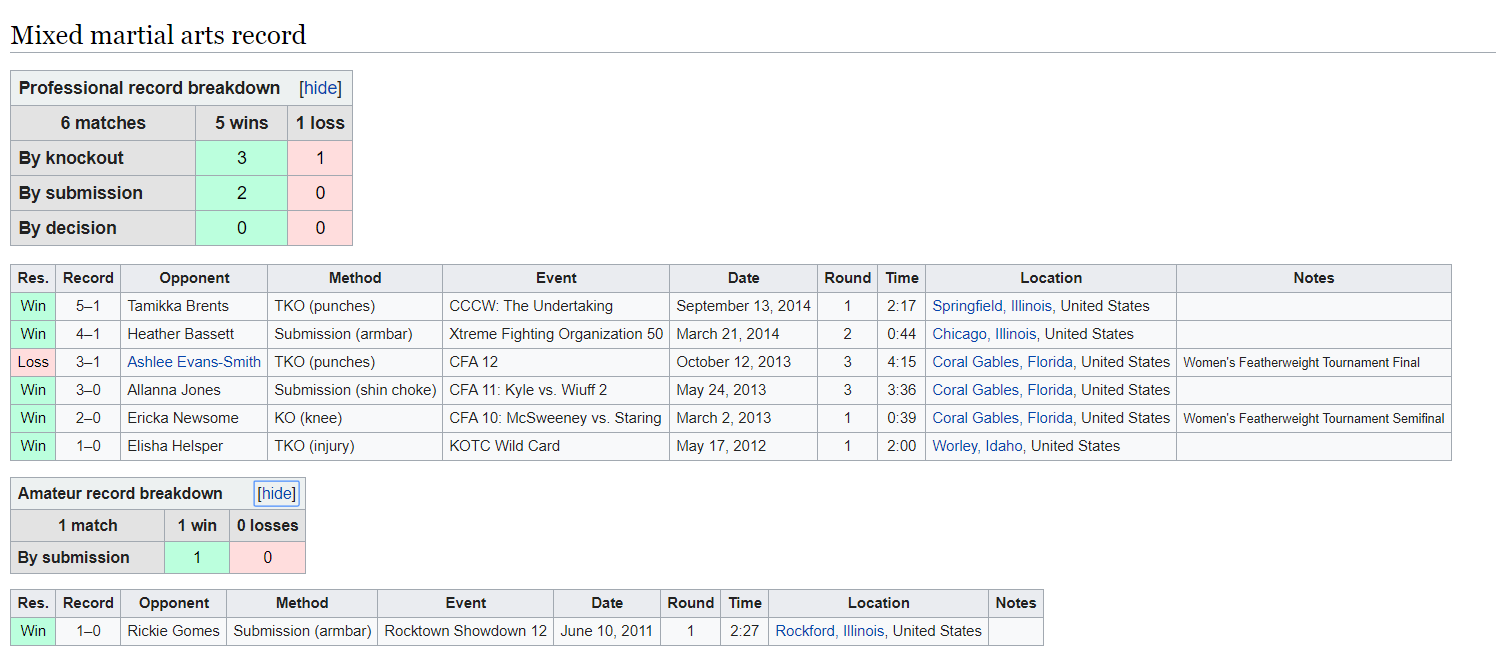Click the 'Loss' result cell
Screen dimensions: 1496x664
pos(33,362)
